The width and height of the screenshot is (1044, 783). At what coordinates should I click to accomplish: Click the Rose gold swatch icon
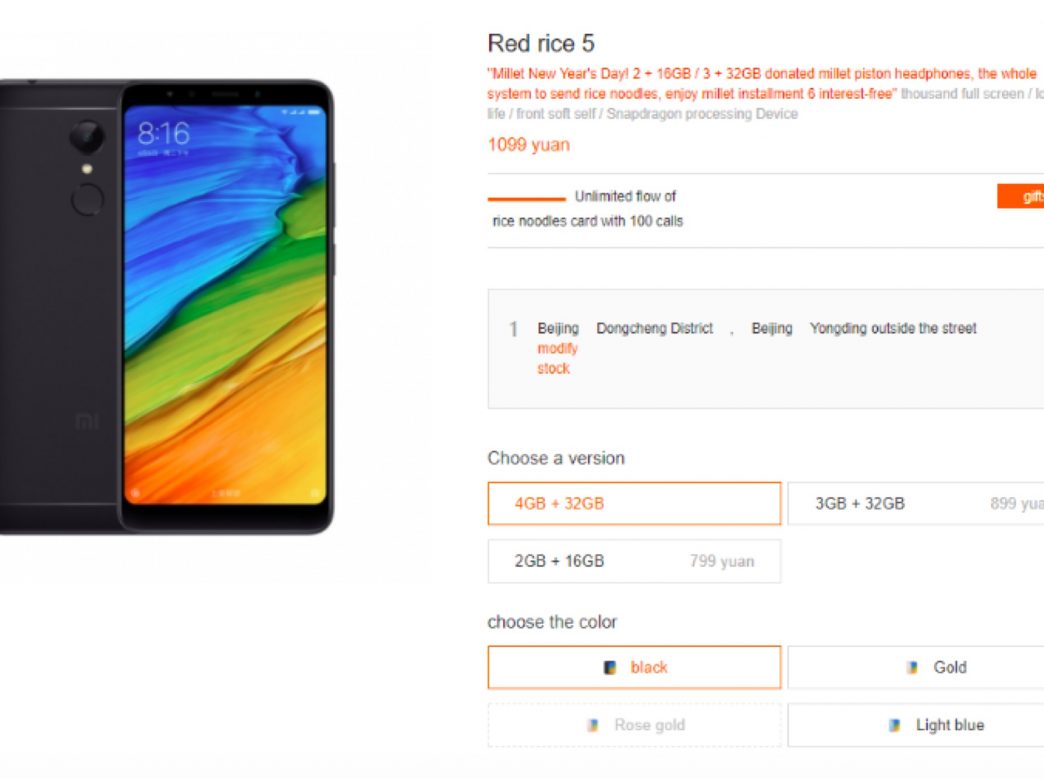point(593,725)
